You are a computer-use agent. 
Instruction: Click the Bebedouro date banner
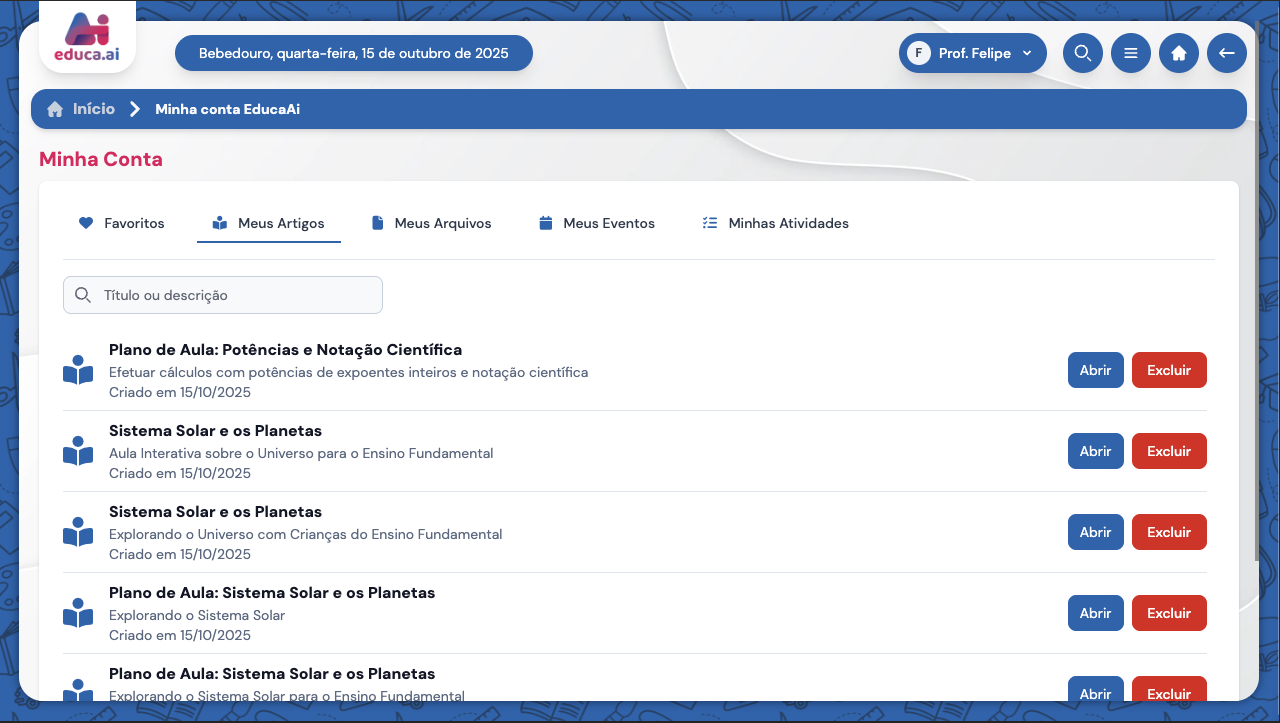(x=353, y=53)
